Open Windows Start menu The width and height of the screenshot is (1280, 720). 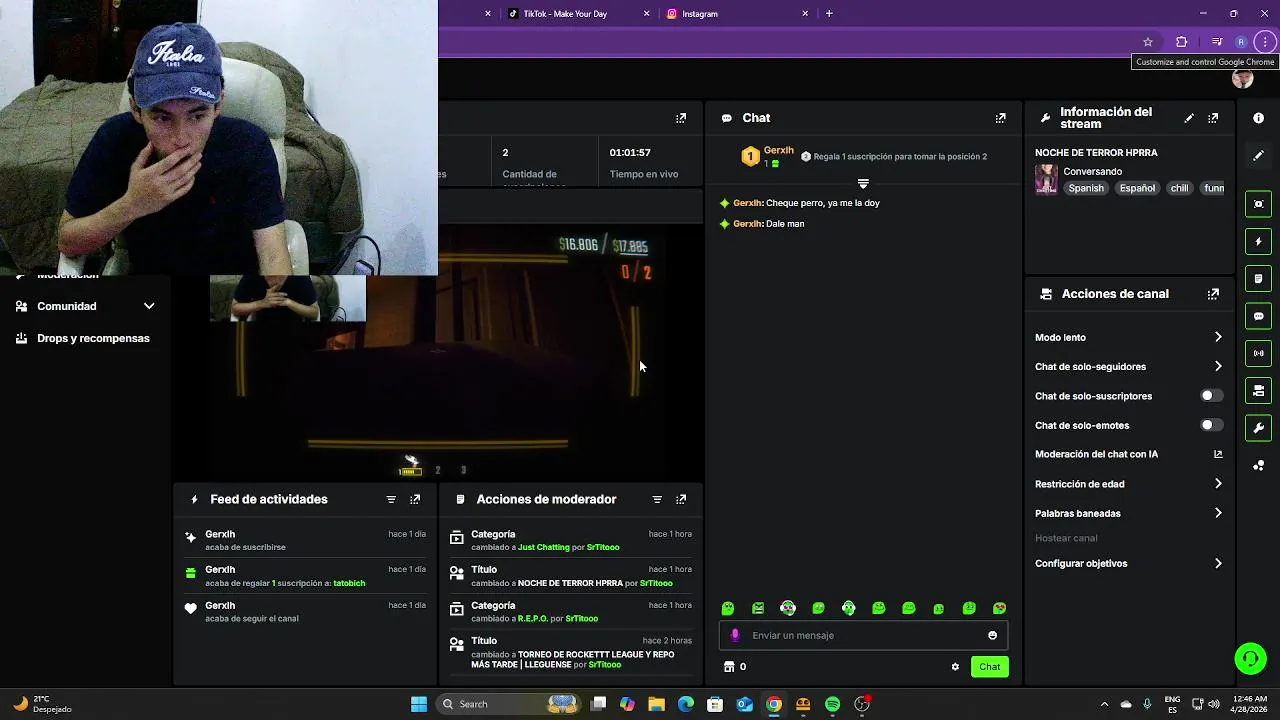pyautogui.click(x=419, y=704)
